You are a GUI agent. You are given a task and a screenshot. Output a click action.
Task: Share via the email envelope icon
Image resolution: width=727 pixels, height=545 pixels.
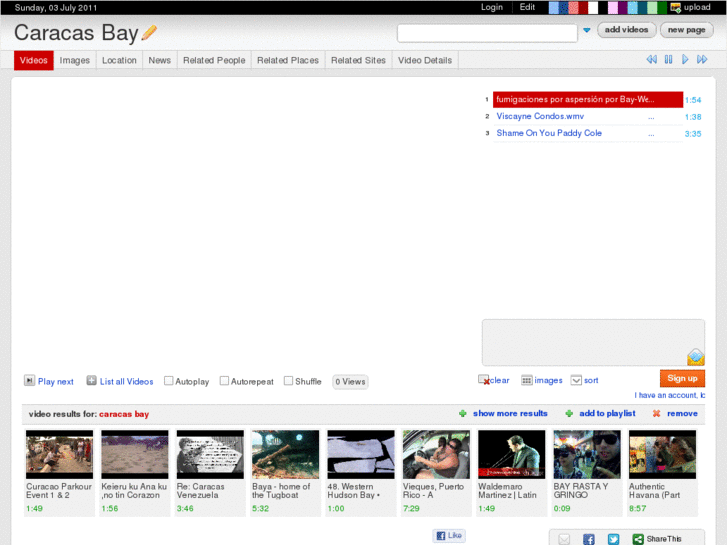(564, 539)
